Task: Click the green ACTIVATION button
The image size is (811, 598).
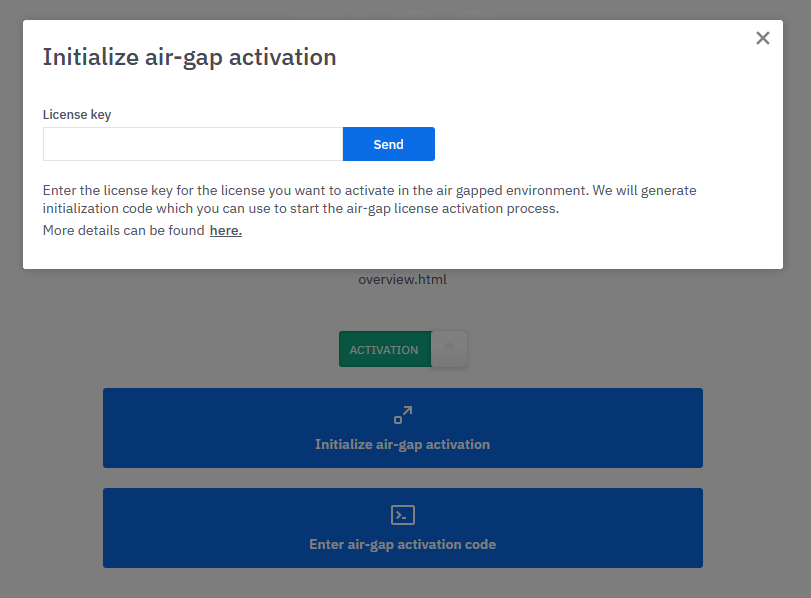Action: tap(385, 348)
